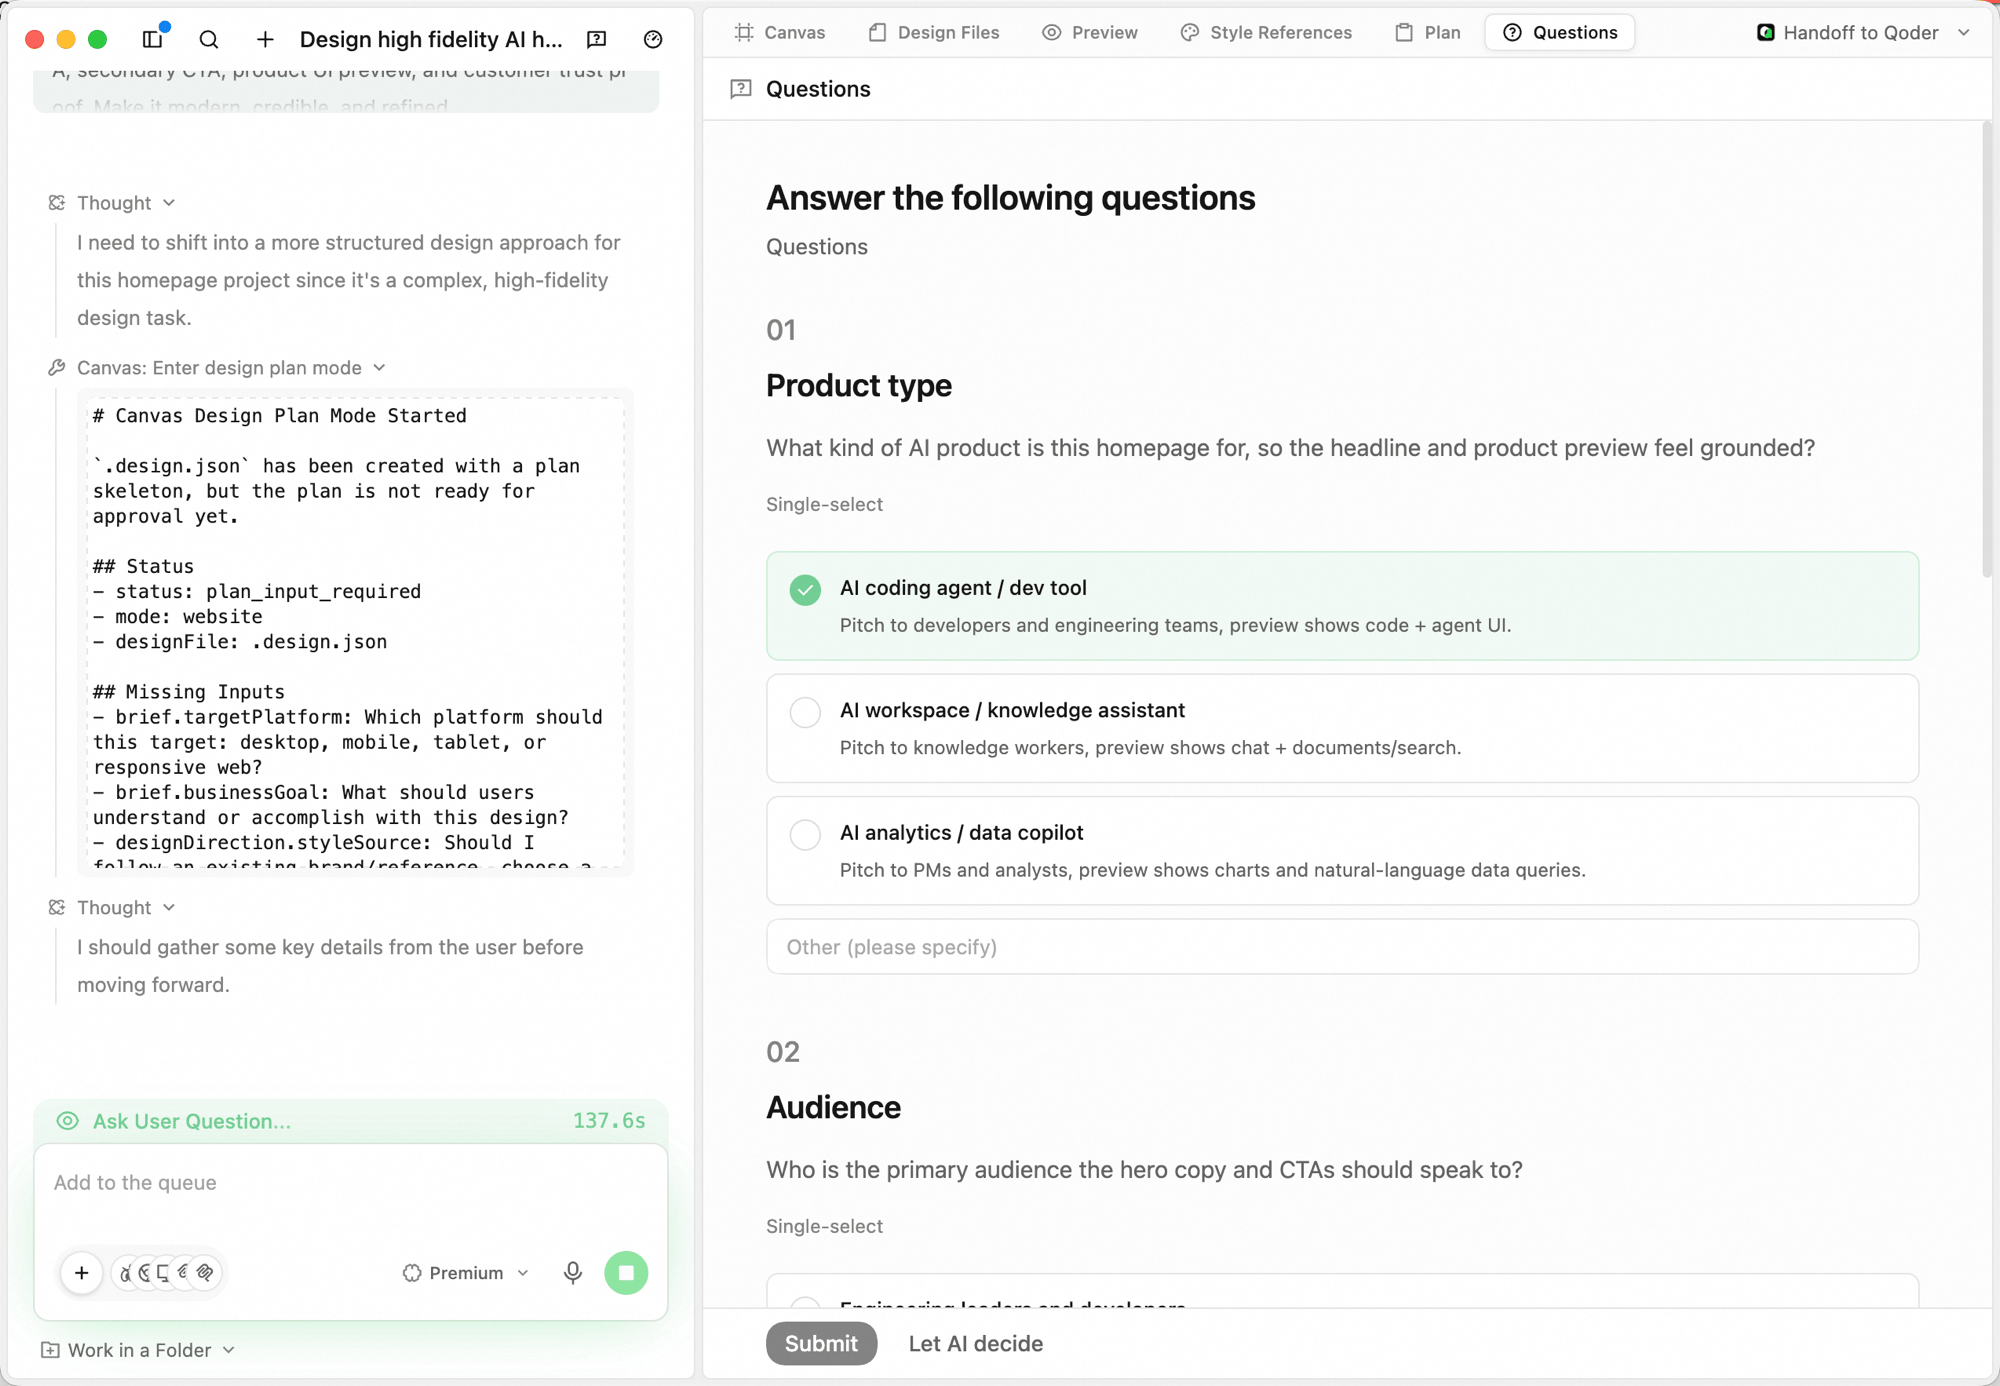Collapse the first Thought section
This screenshot has height=1386, width=2000.
169,203
